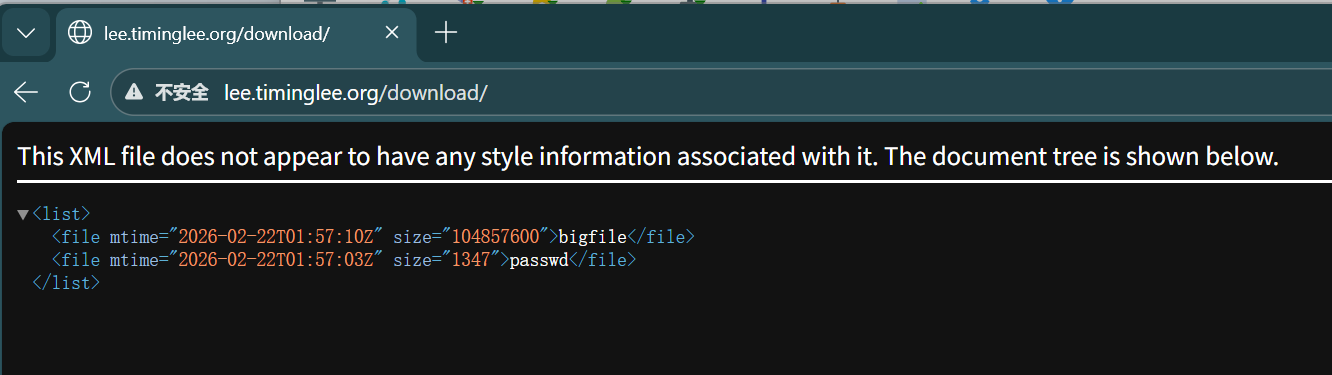Image resolution: width=1332 pixels, height=375 pixels.
Task: Reload the page with refresh icon
Action: (79, 93)
